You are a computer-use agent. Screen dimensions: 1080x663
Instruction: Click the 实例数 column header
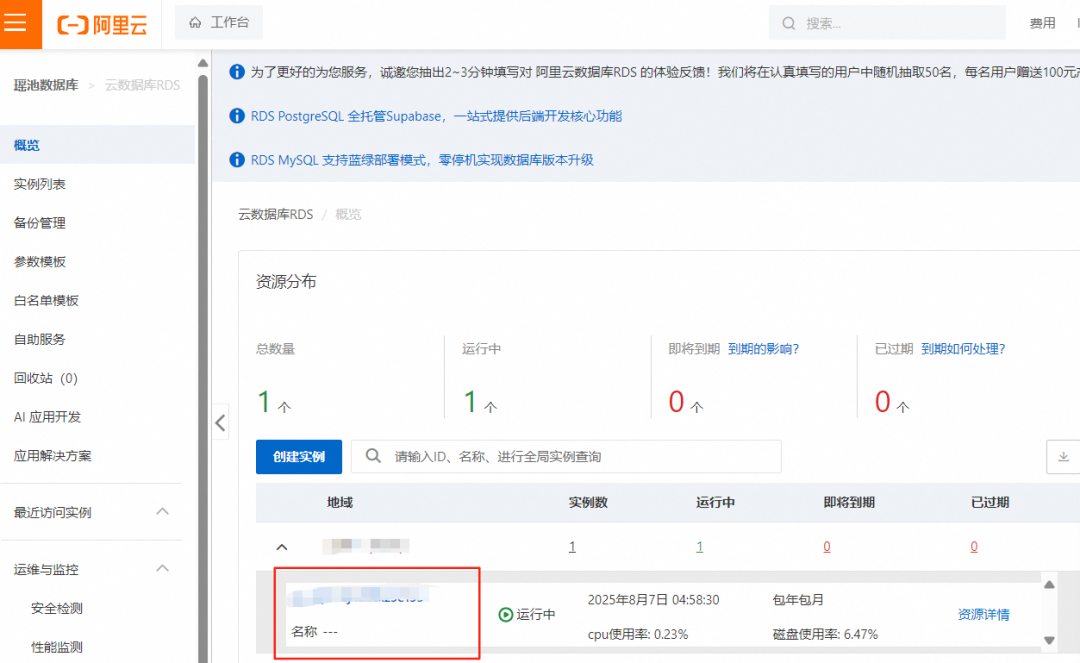[x=588, y=503]
